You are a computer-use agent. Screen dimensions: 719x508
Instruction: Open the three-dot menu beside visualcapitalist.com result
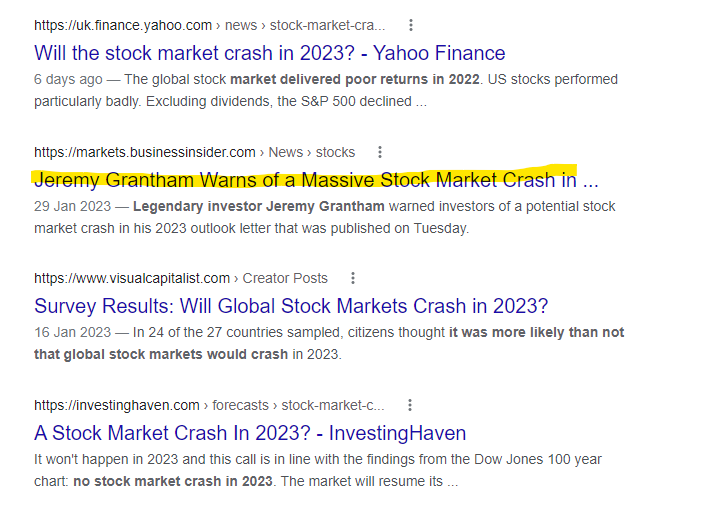[353, 278]
